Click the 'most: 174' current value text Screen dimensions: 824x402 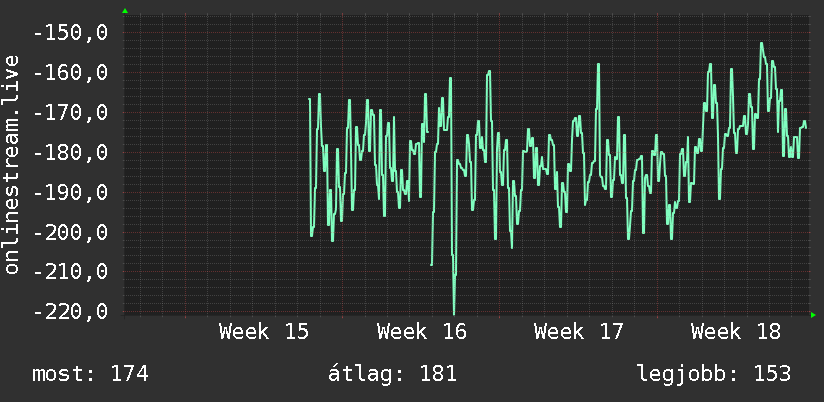90,374
